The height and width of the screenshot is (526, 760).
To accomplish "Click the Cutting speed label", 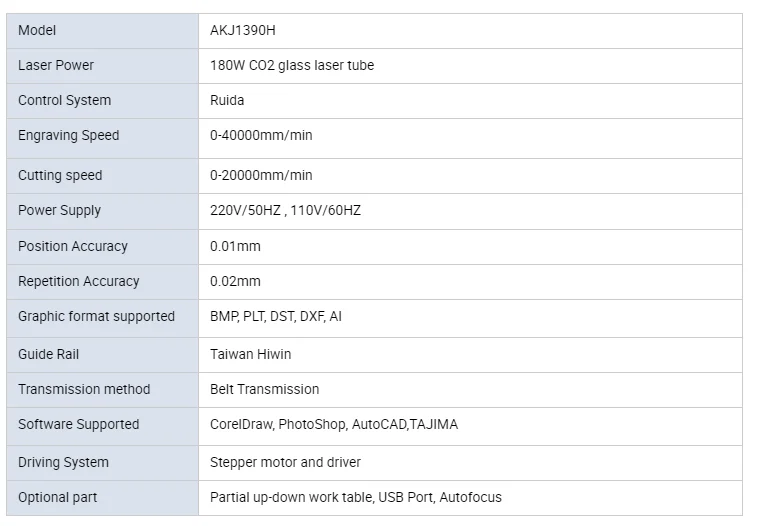I will (60, 175).
